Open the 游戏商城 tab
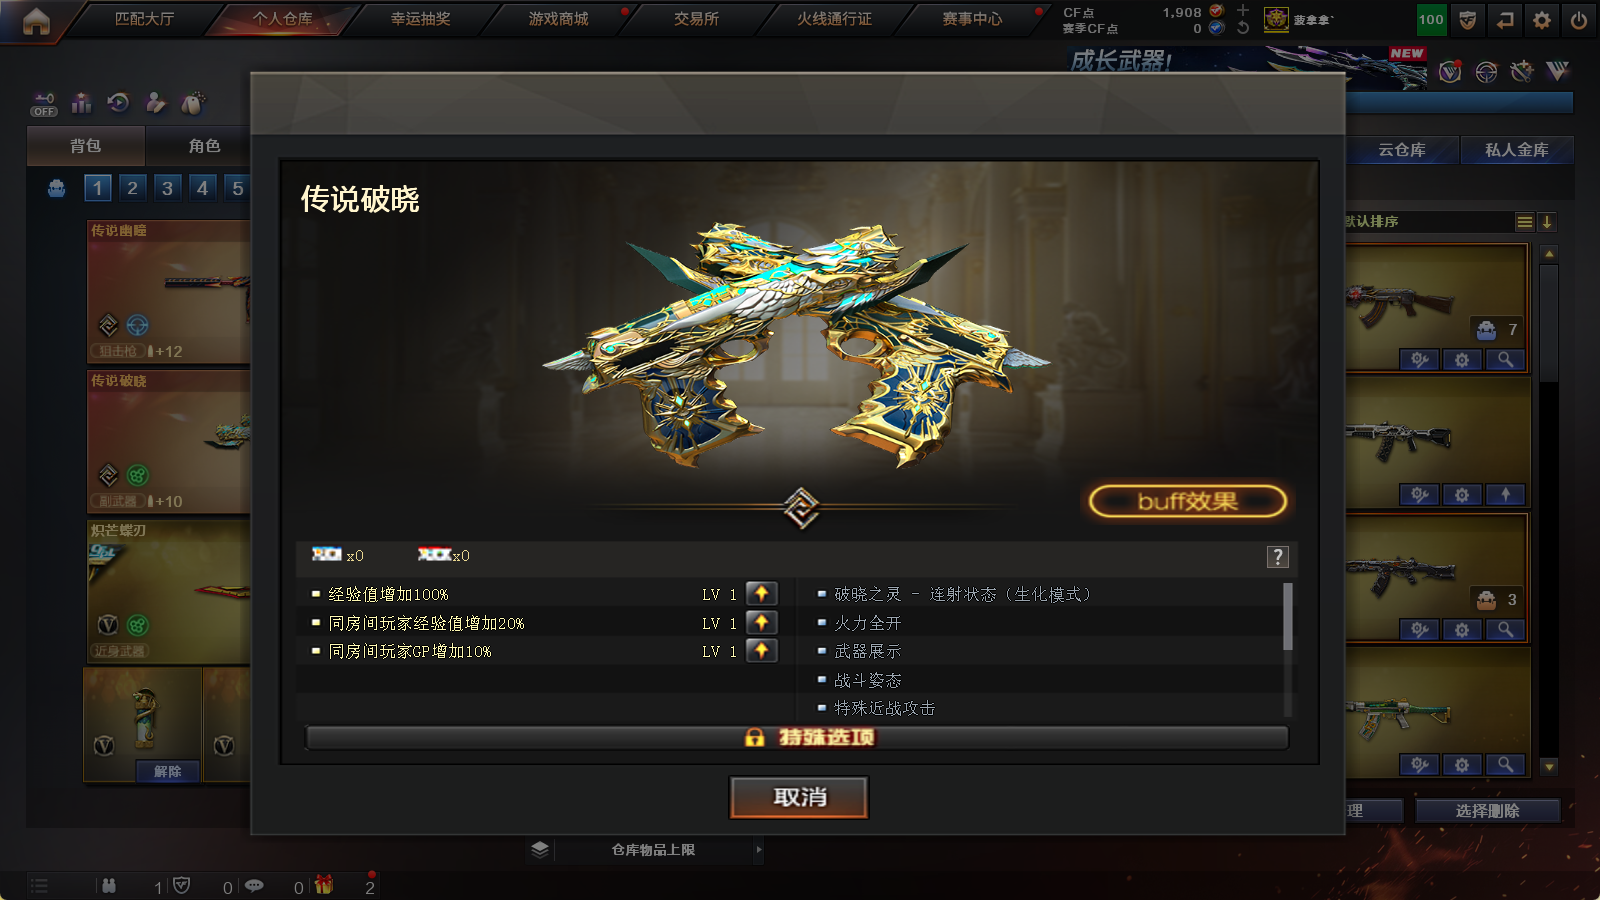 [x=558, y=19]
